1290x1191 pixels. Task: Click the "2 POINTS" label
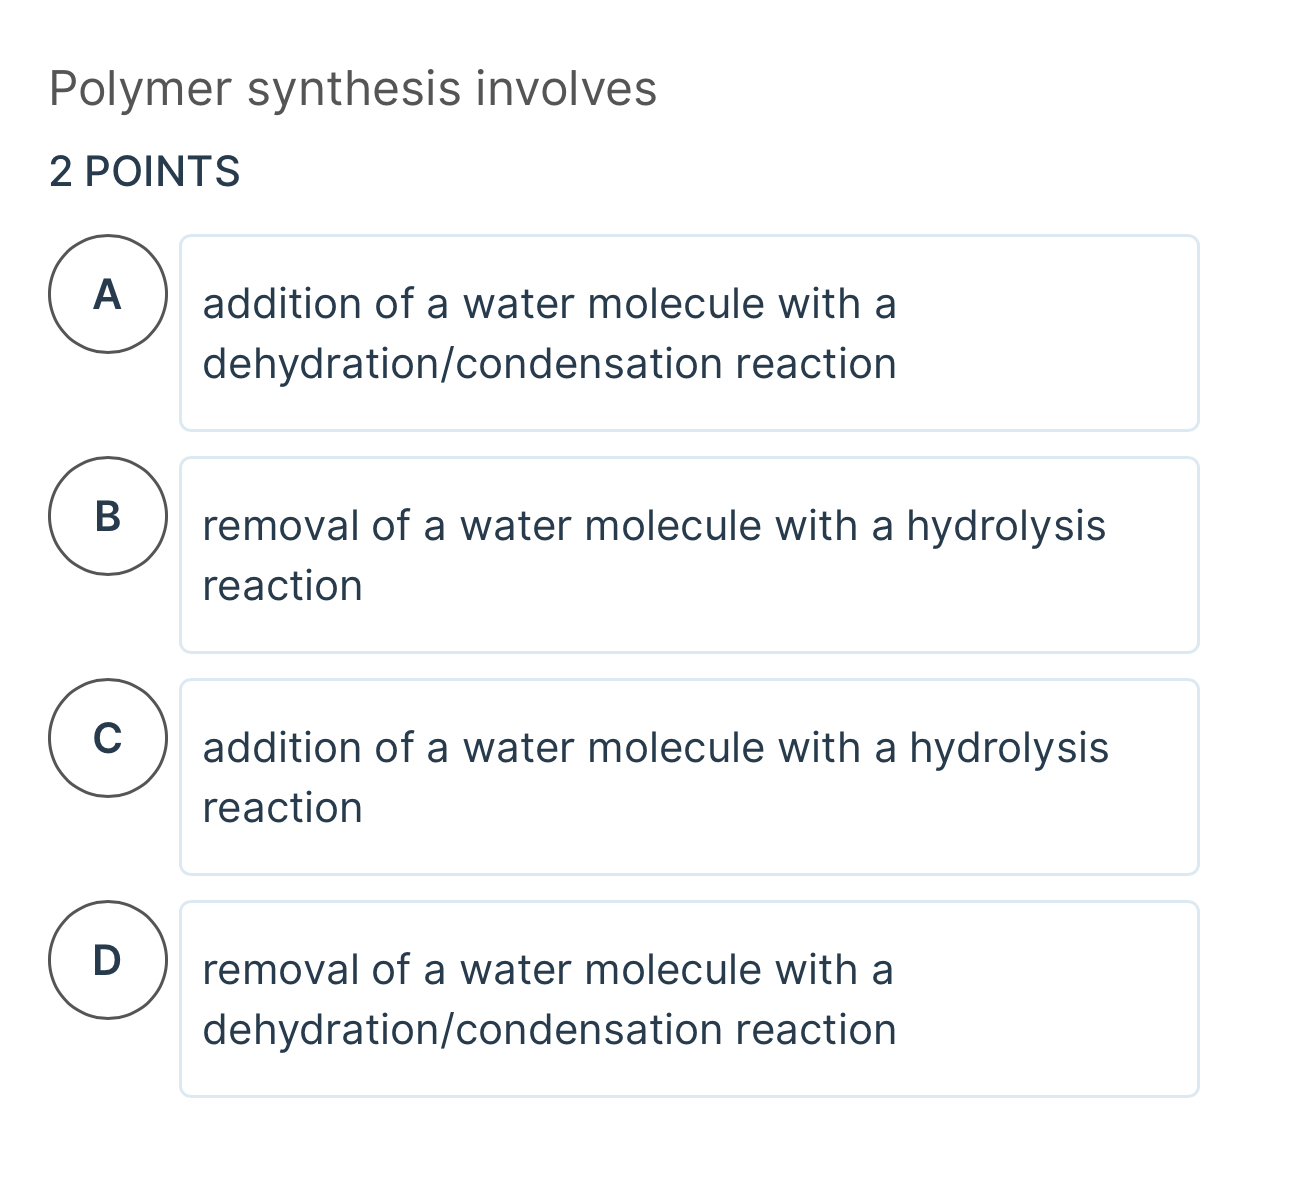pyautogui.click(x=144, y=172)
